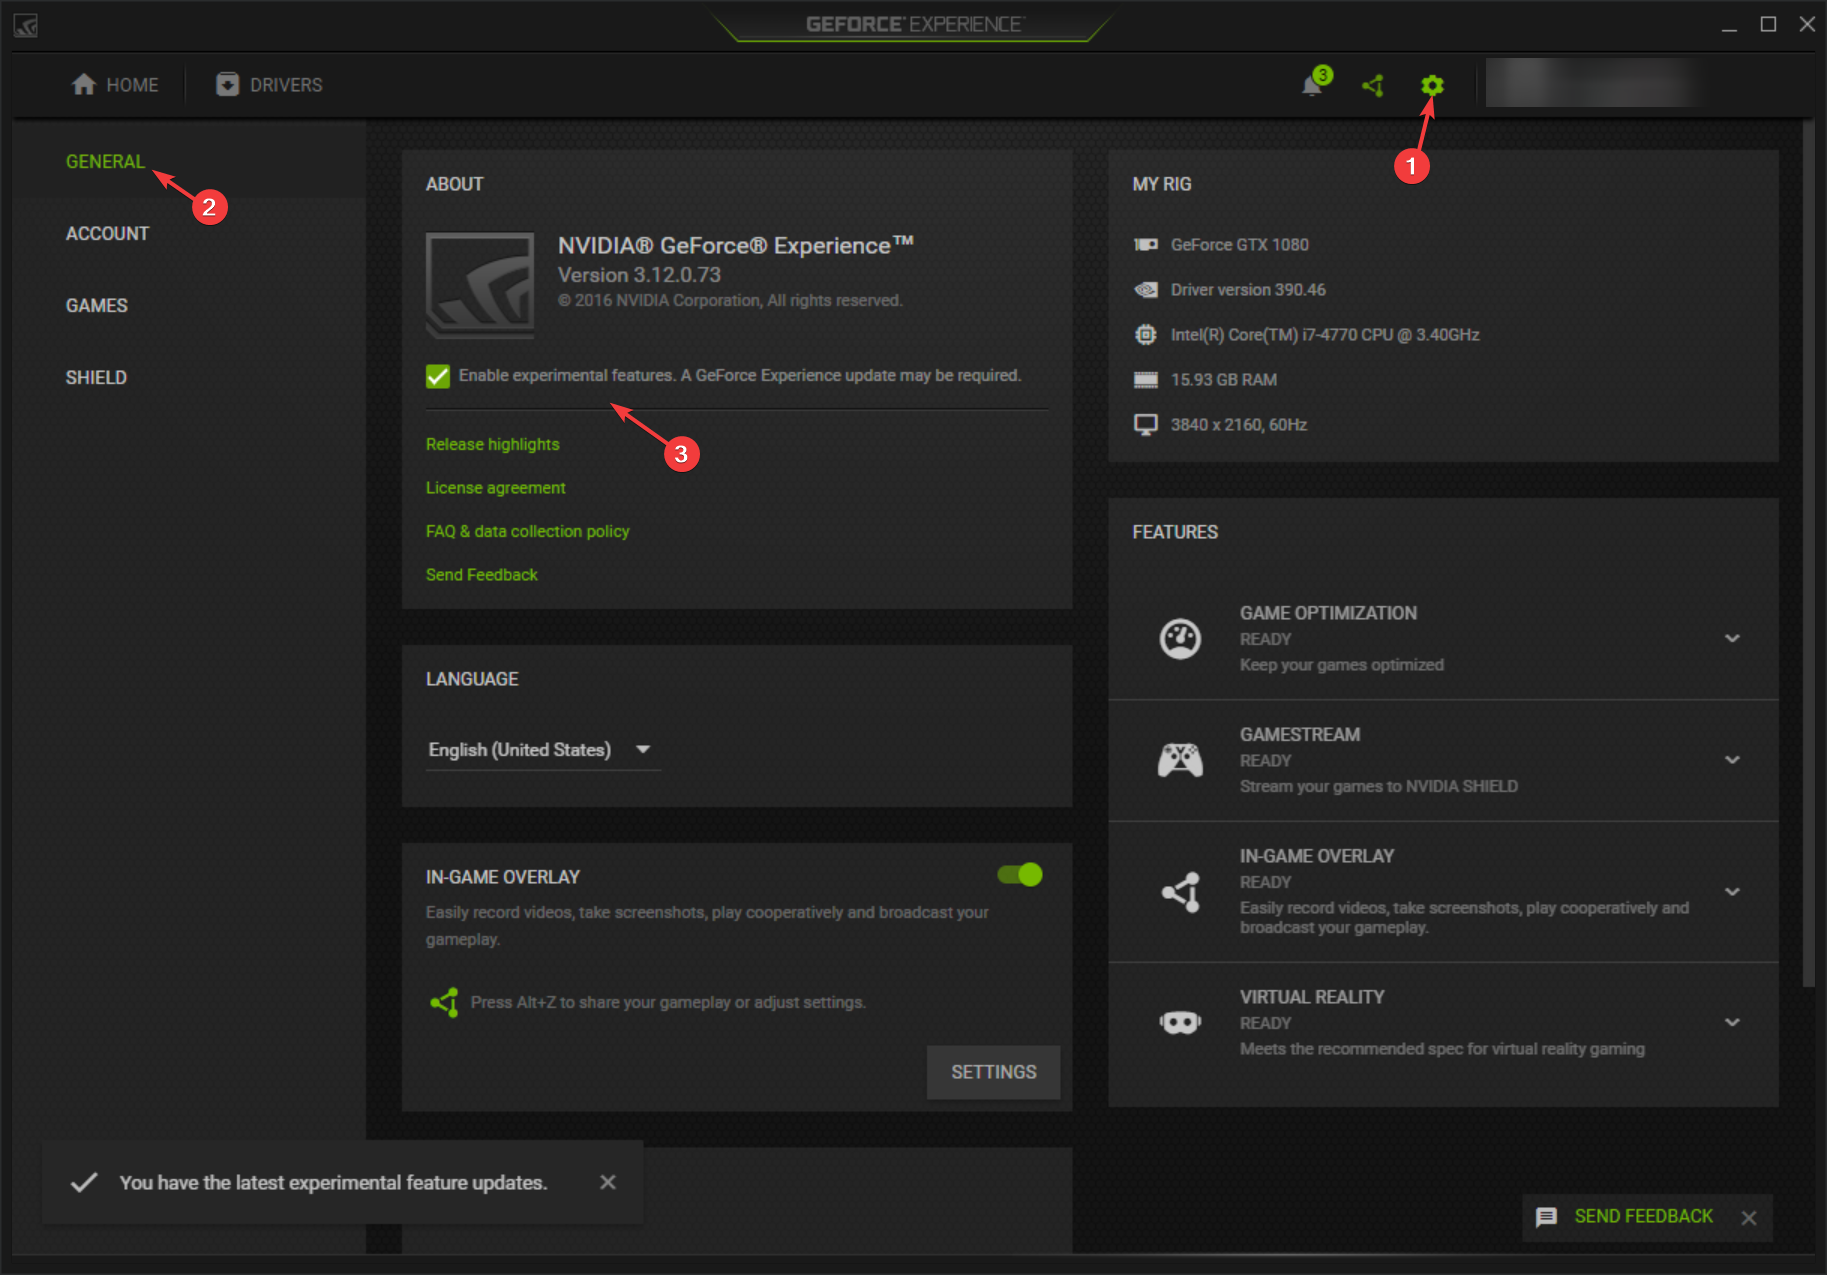This screenshot has width=1827, height=1275.
Task: Open the Games settings section
Action: click(97, 306)
